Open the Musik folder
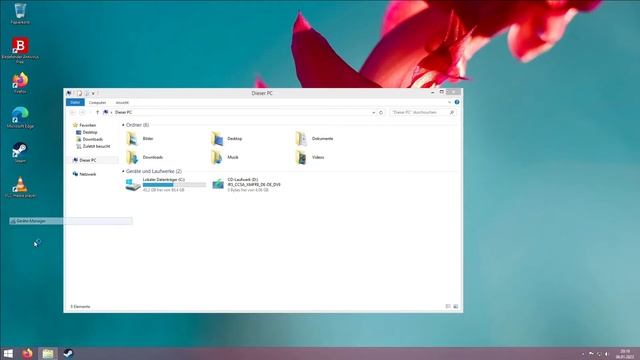Screen dimensions: 640x360 click(x=225, y=157)
